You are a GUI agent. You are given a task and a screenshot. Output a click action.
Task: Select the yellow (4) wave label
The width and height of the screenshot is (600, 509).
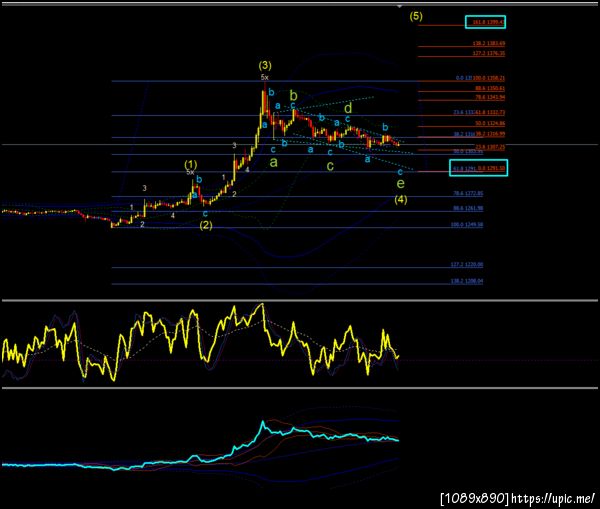click(x=401, y=199)
